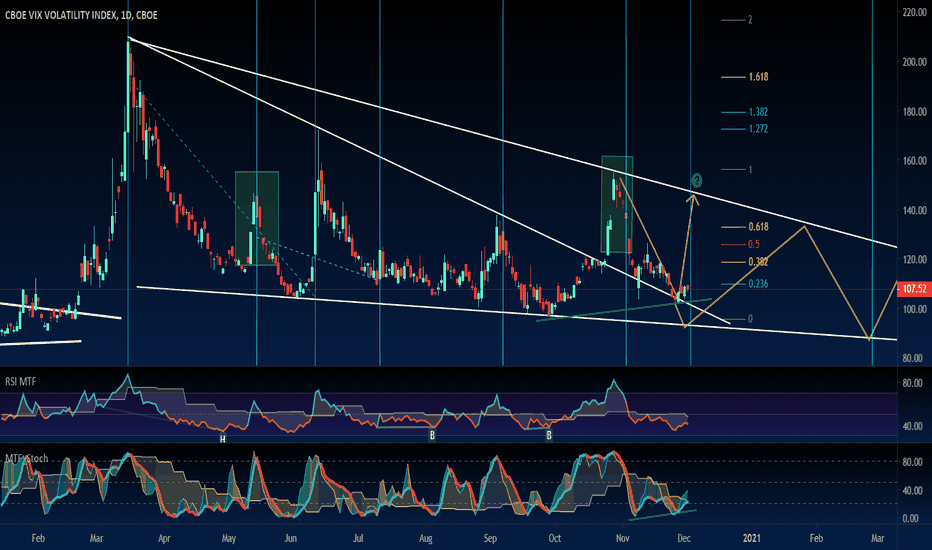Click the 120.00 price axis label
The width and height of the screenshot is (932, 550).
[914, 259]
